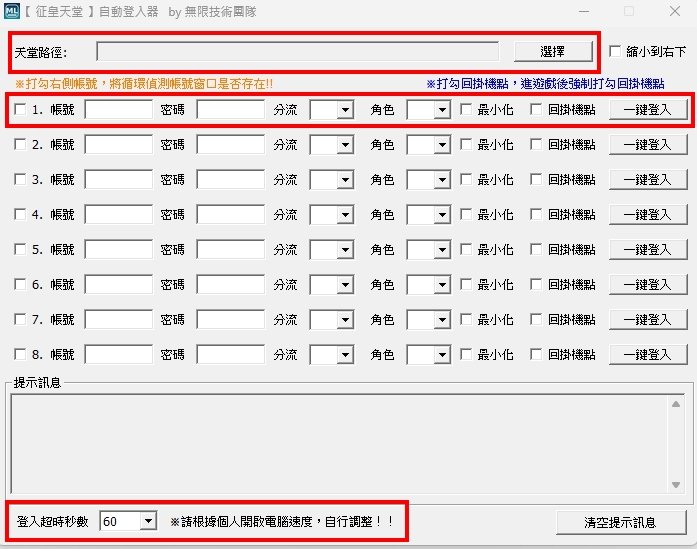Open the 分流 dropdown in row 2
697x549 pixels.
click(345, 145)
